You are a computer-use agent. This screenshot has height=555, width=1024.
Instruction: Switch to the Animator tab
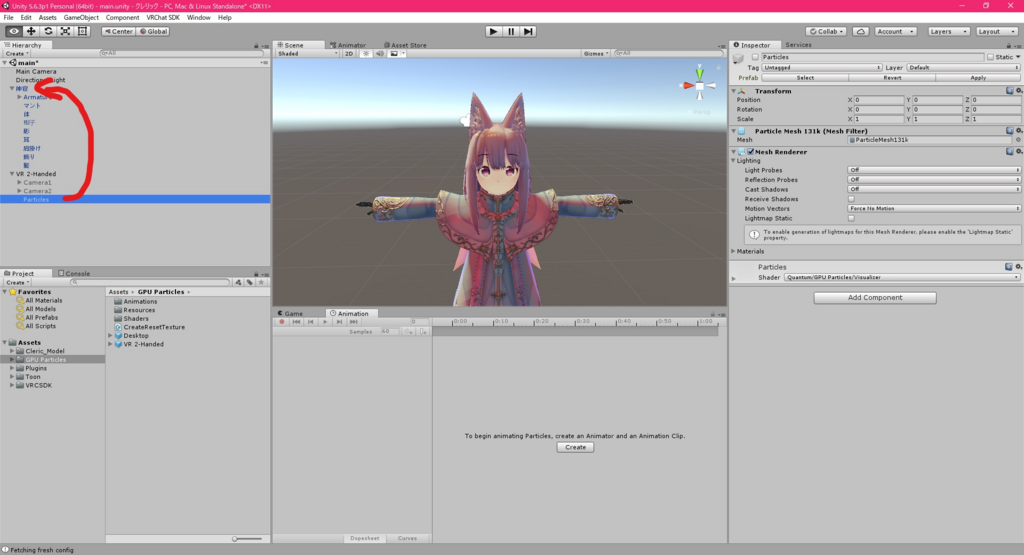coord(348,45)
